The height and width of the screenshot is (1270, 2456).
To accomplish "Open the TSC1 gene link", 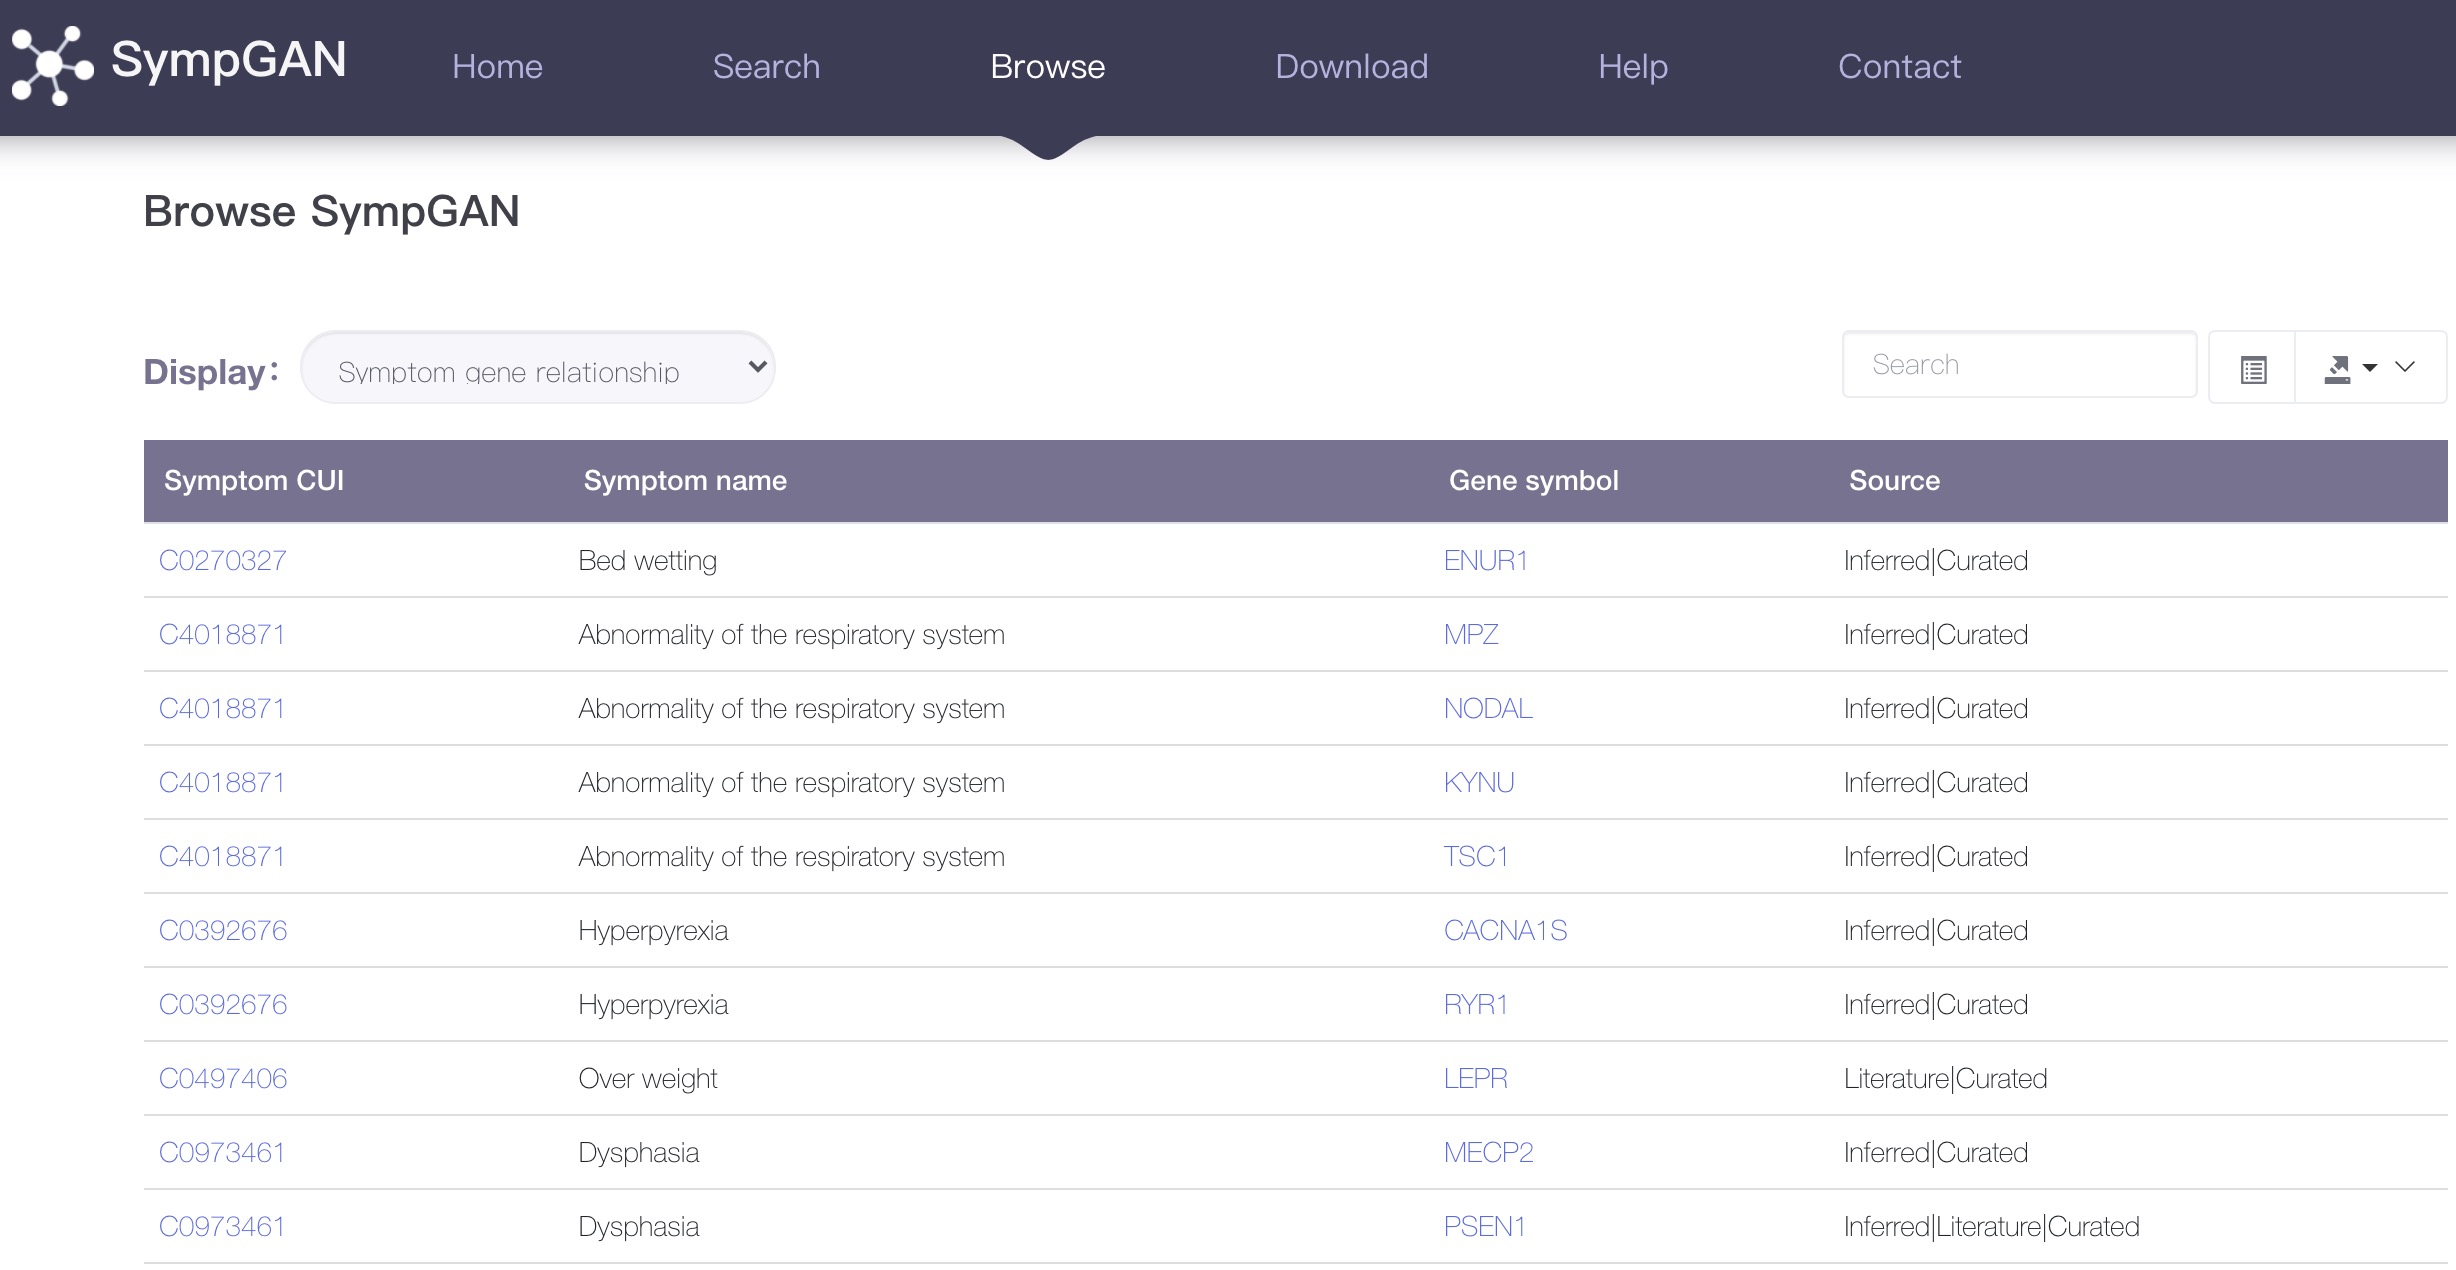I will click(x=1475, y=857).
